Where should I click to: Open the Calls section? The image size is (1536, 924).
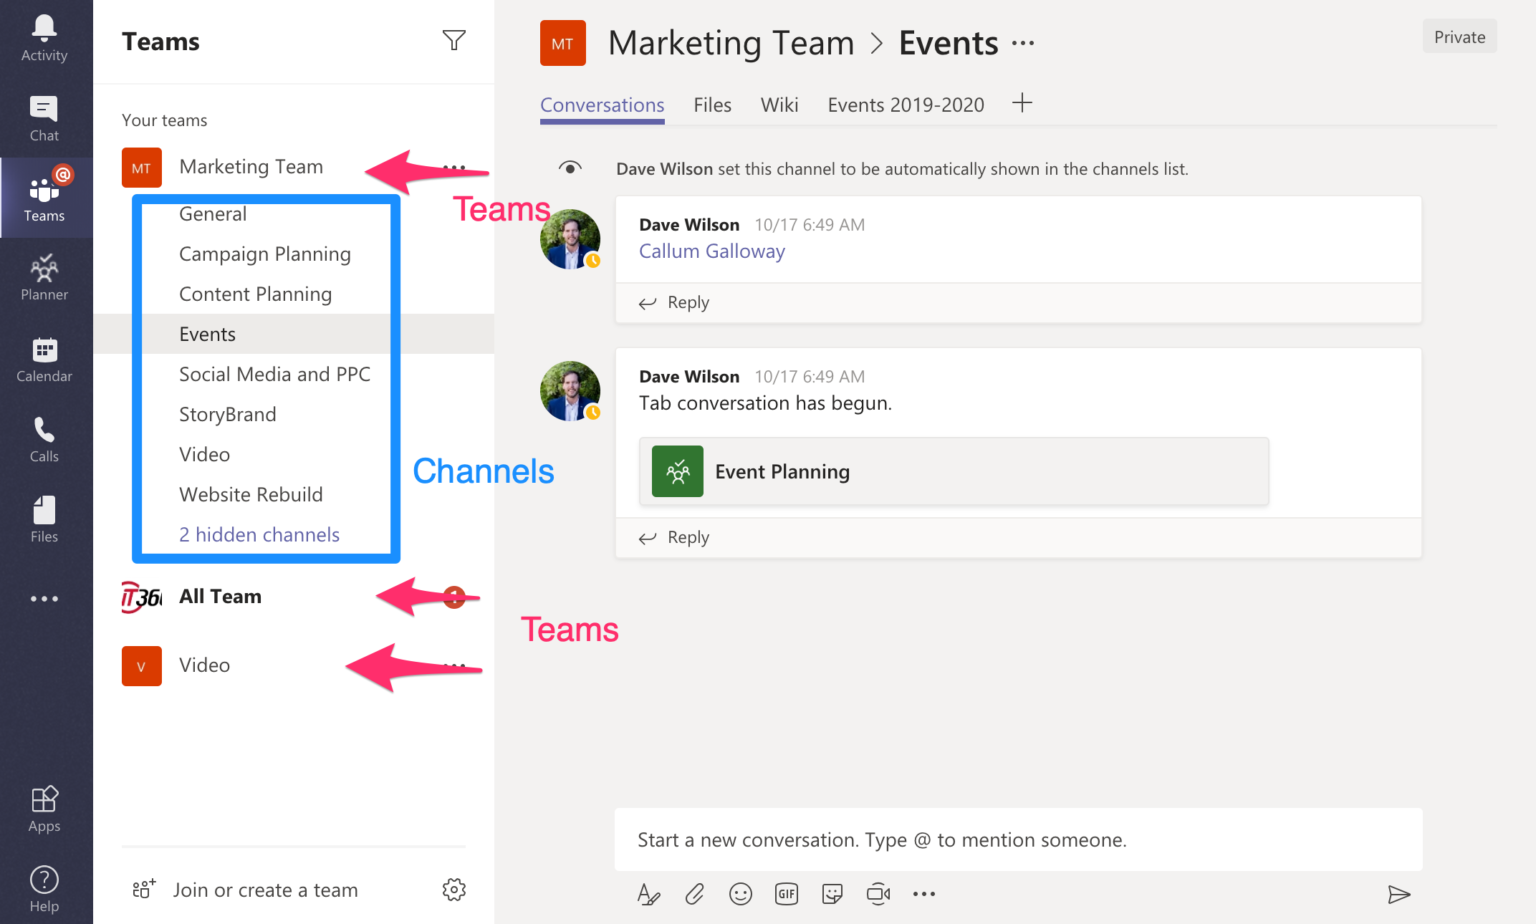click(45, 439)
